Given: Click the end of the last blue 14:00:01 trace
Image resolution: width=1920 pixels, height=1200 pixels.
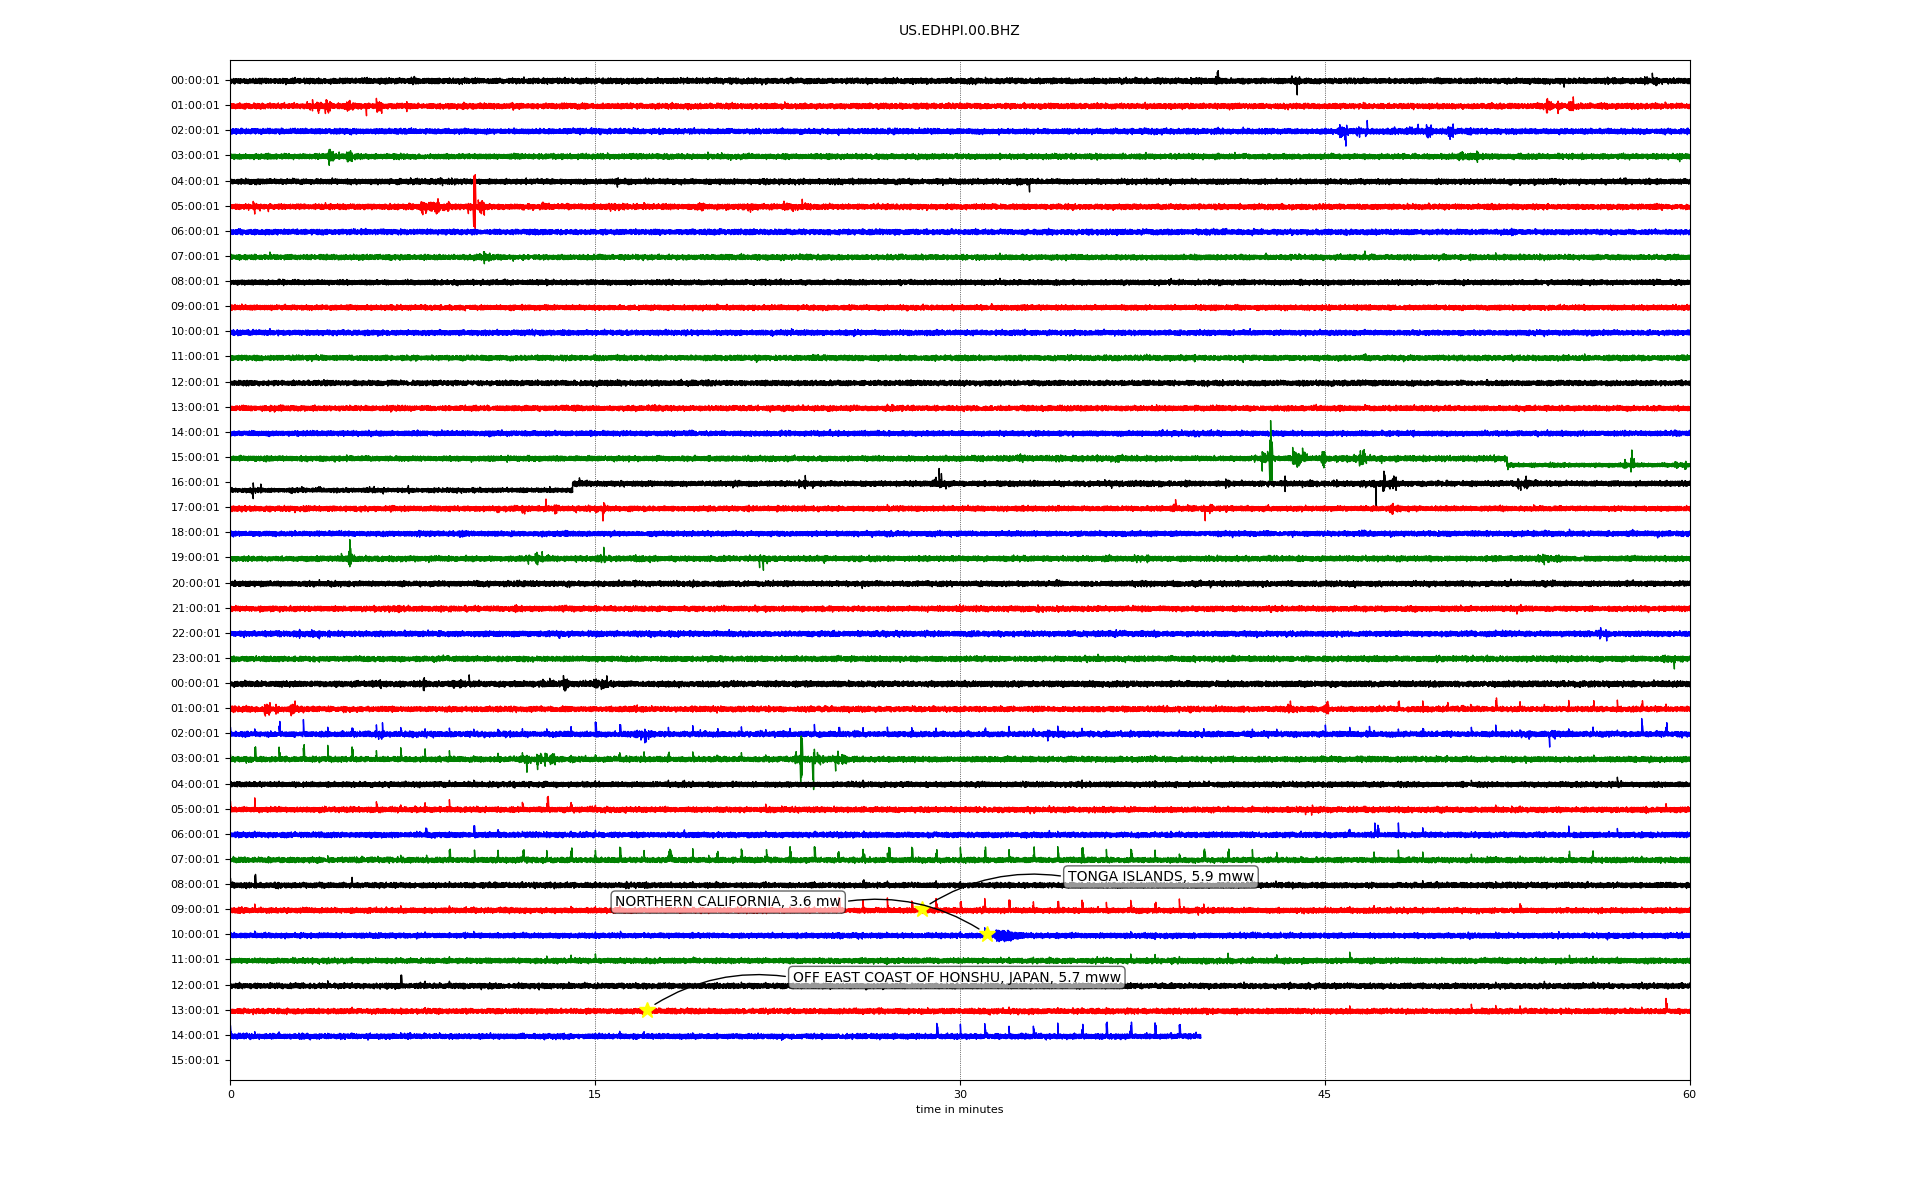Looking at the screenshot, I should (x=1199, y=1036).
